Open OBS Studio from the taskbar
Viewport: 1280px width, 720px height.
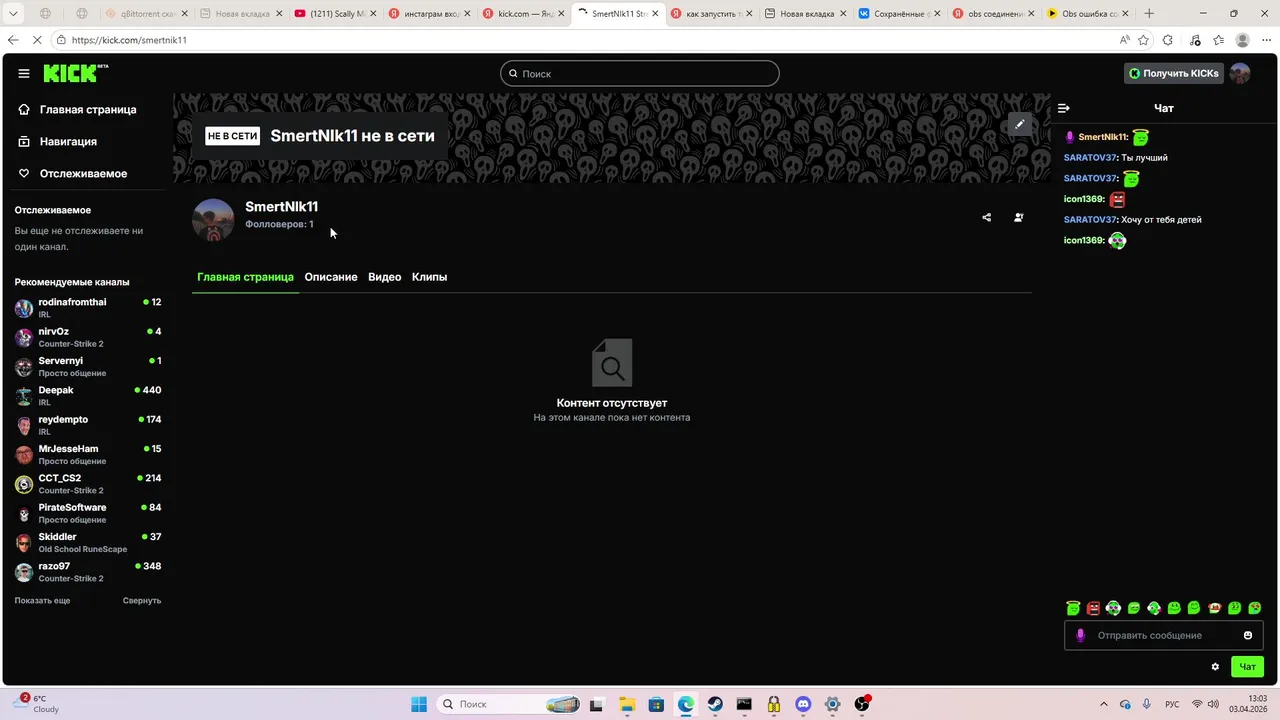coord(862,704)
